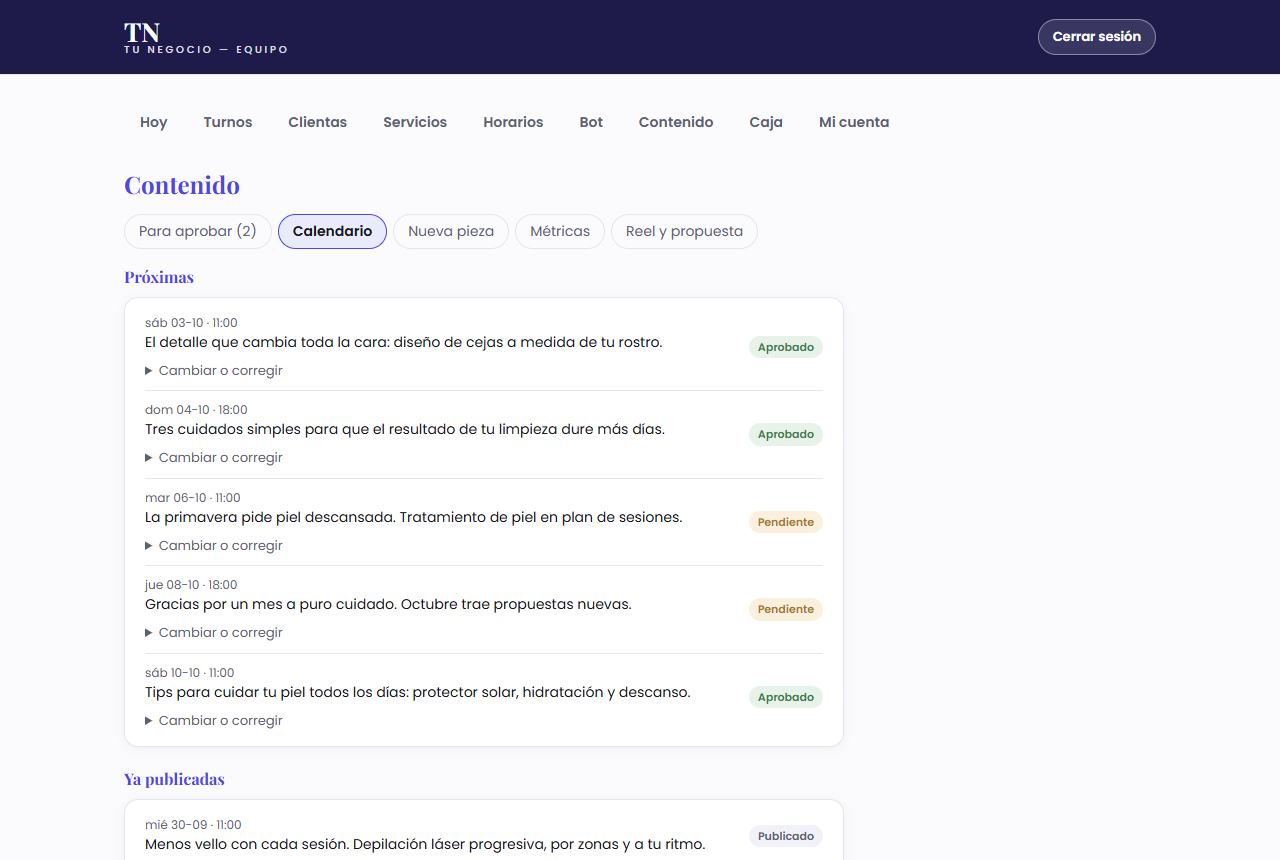Expand Cambiar o corregir under dom 04-10 post
Image resolution: width=1280 pixels, height=860 pixels.
pos(214,457)
